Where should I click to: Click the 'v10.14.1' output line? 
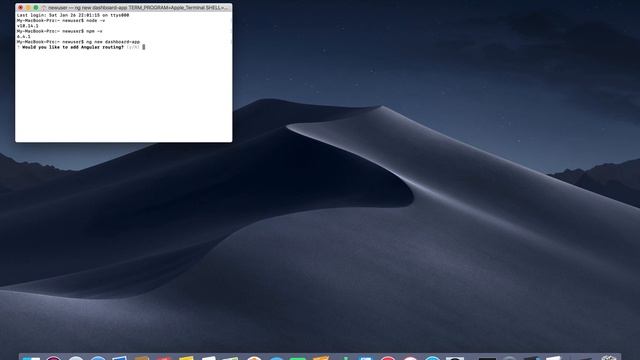coord(28,26)
